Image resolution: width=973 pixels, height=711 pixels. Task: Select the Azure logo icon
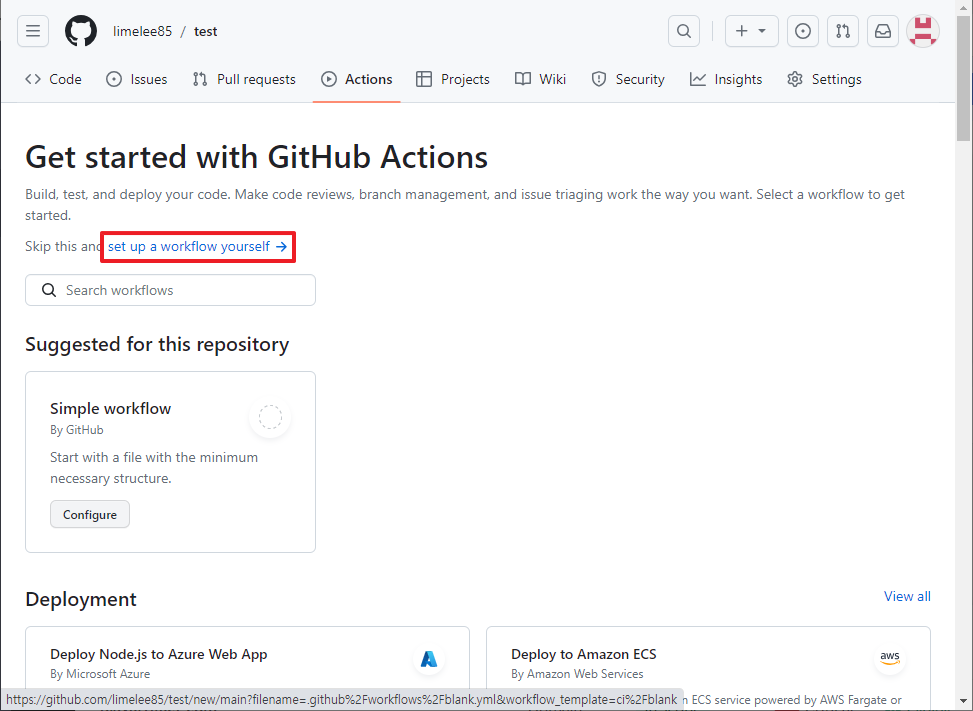point(429,659)
